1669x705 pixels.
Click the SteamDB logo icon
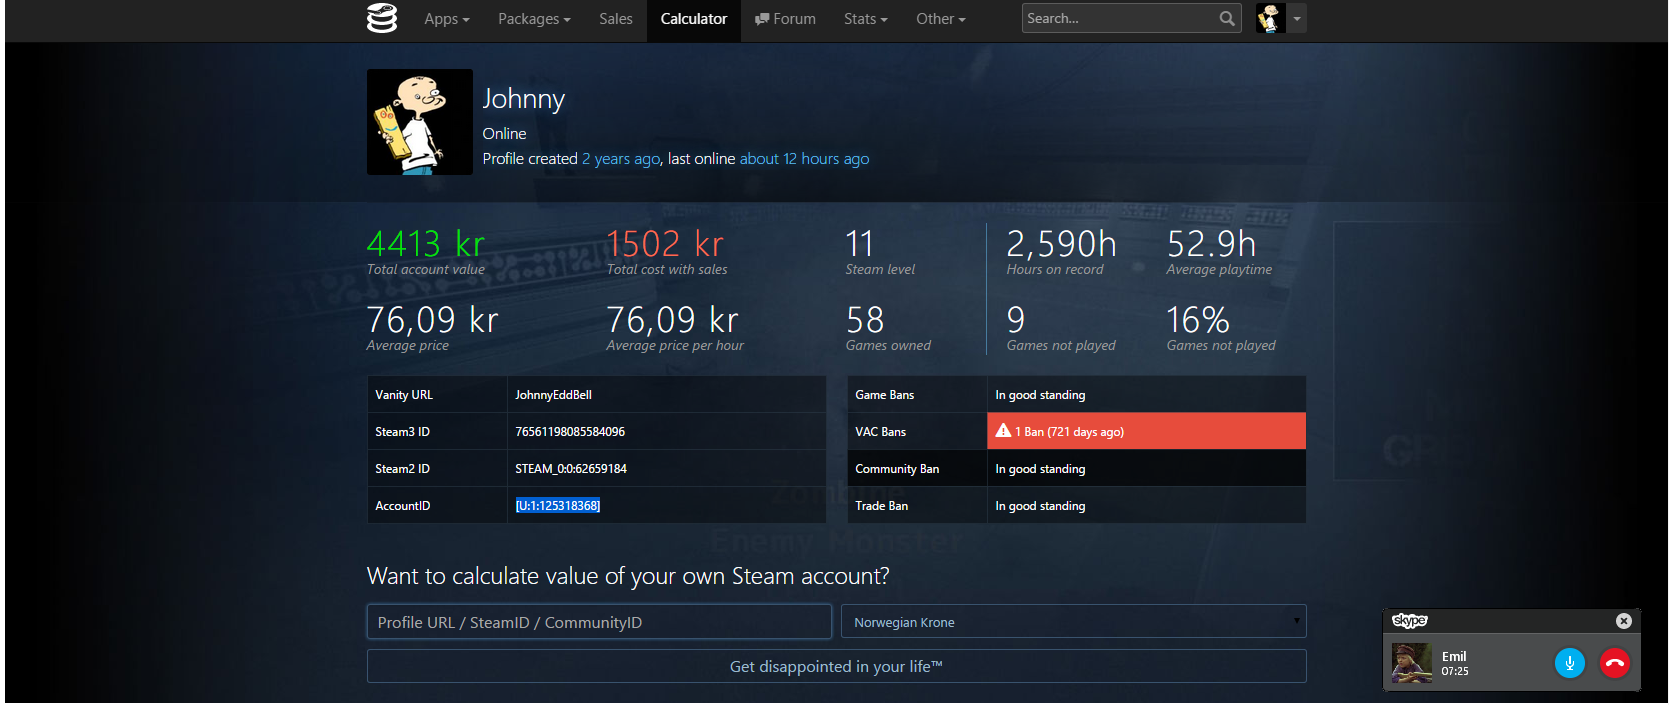click(382, 18)
